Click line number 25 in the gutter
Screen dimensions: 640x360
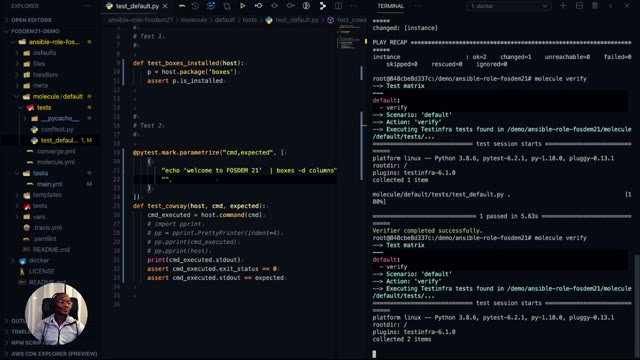(x=117, y=206)
